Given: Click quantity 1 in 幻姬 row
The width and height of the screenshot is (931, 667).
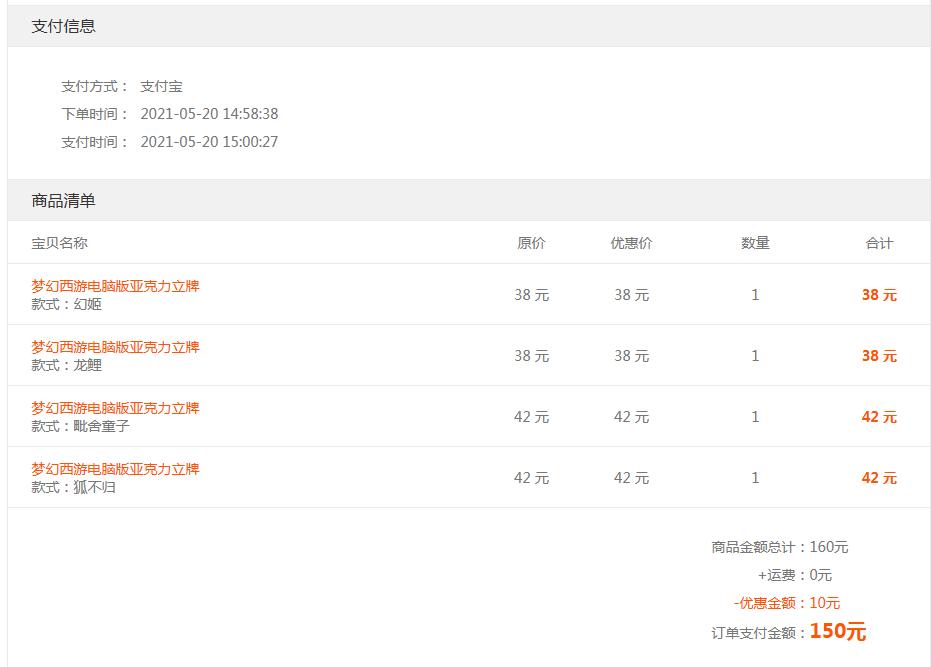Looking at the screenshot, I should pyautogui.click(x=755, y=295).
